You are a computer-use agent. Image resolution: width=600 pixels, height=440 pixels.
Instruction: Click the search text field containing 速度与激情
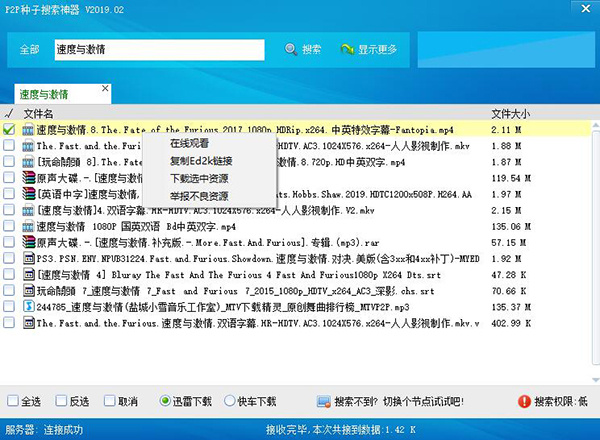pos(158,49)
